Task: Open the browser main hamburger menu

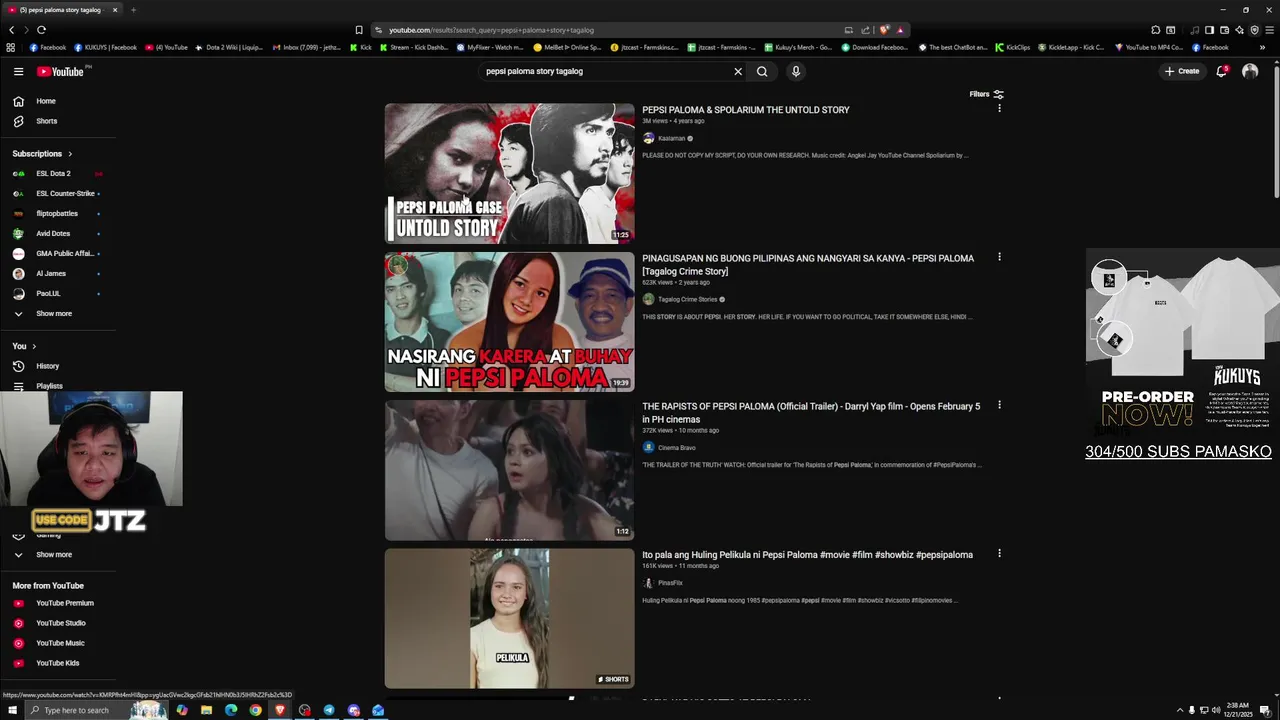Action: pyautogui.click(x=1269, y=30)
